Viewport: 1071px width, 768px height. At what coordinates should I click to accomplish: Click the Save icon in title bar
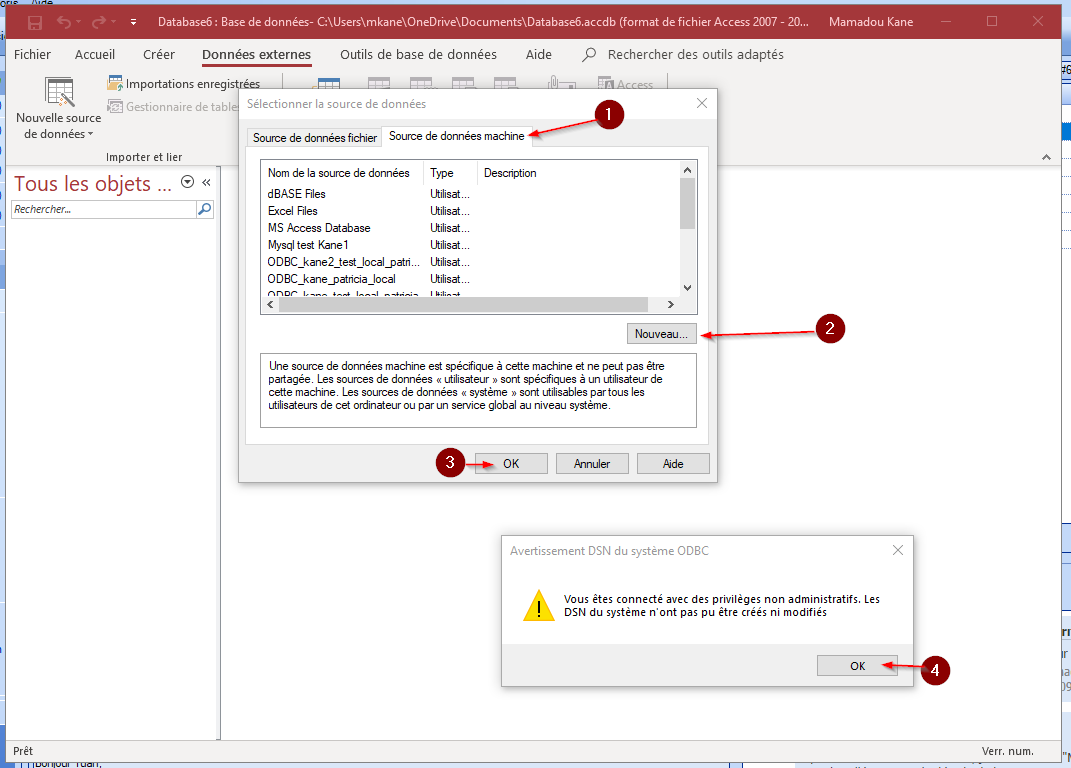pos(35,22)
